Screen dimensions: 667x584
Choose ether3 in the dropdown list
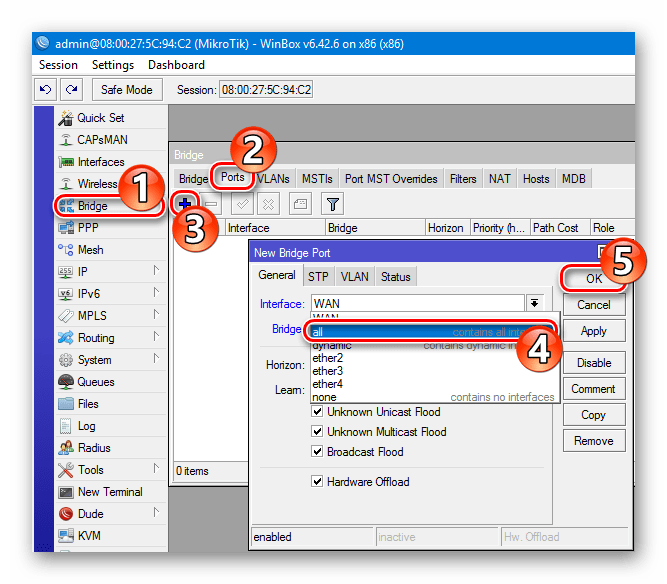[x=434, y=371]
